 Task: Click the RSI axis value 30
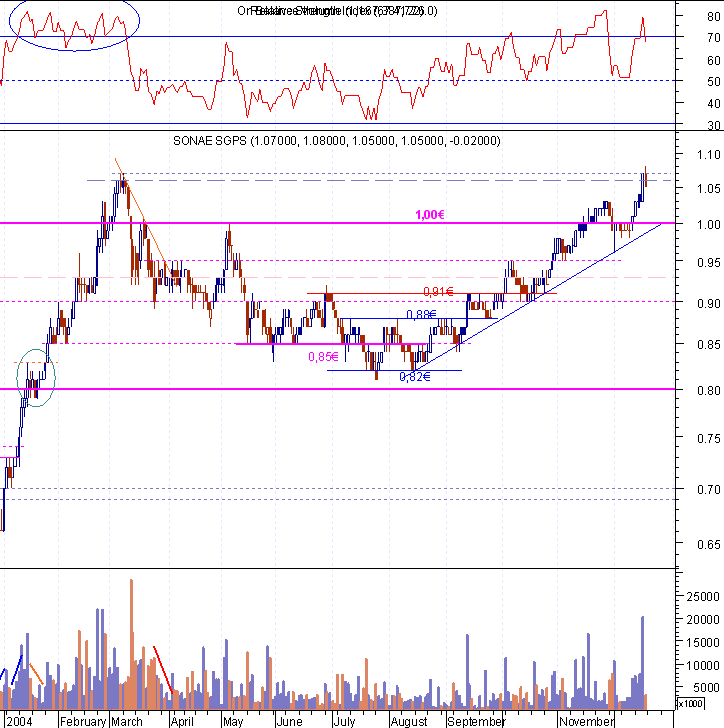(x=714, y=125)
